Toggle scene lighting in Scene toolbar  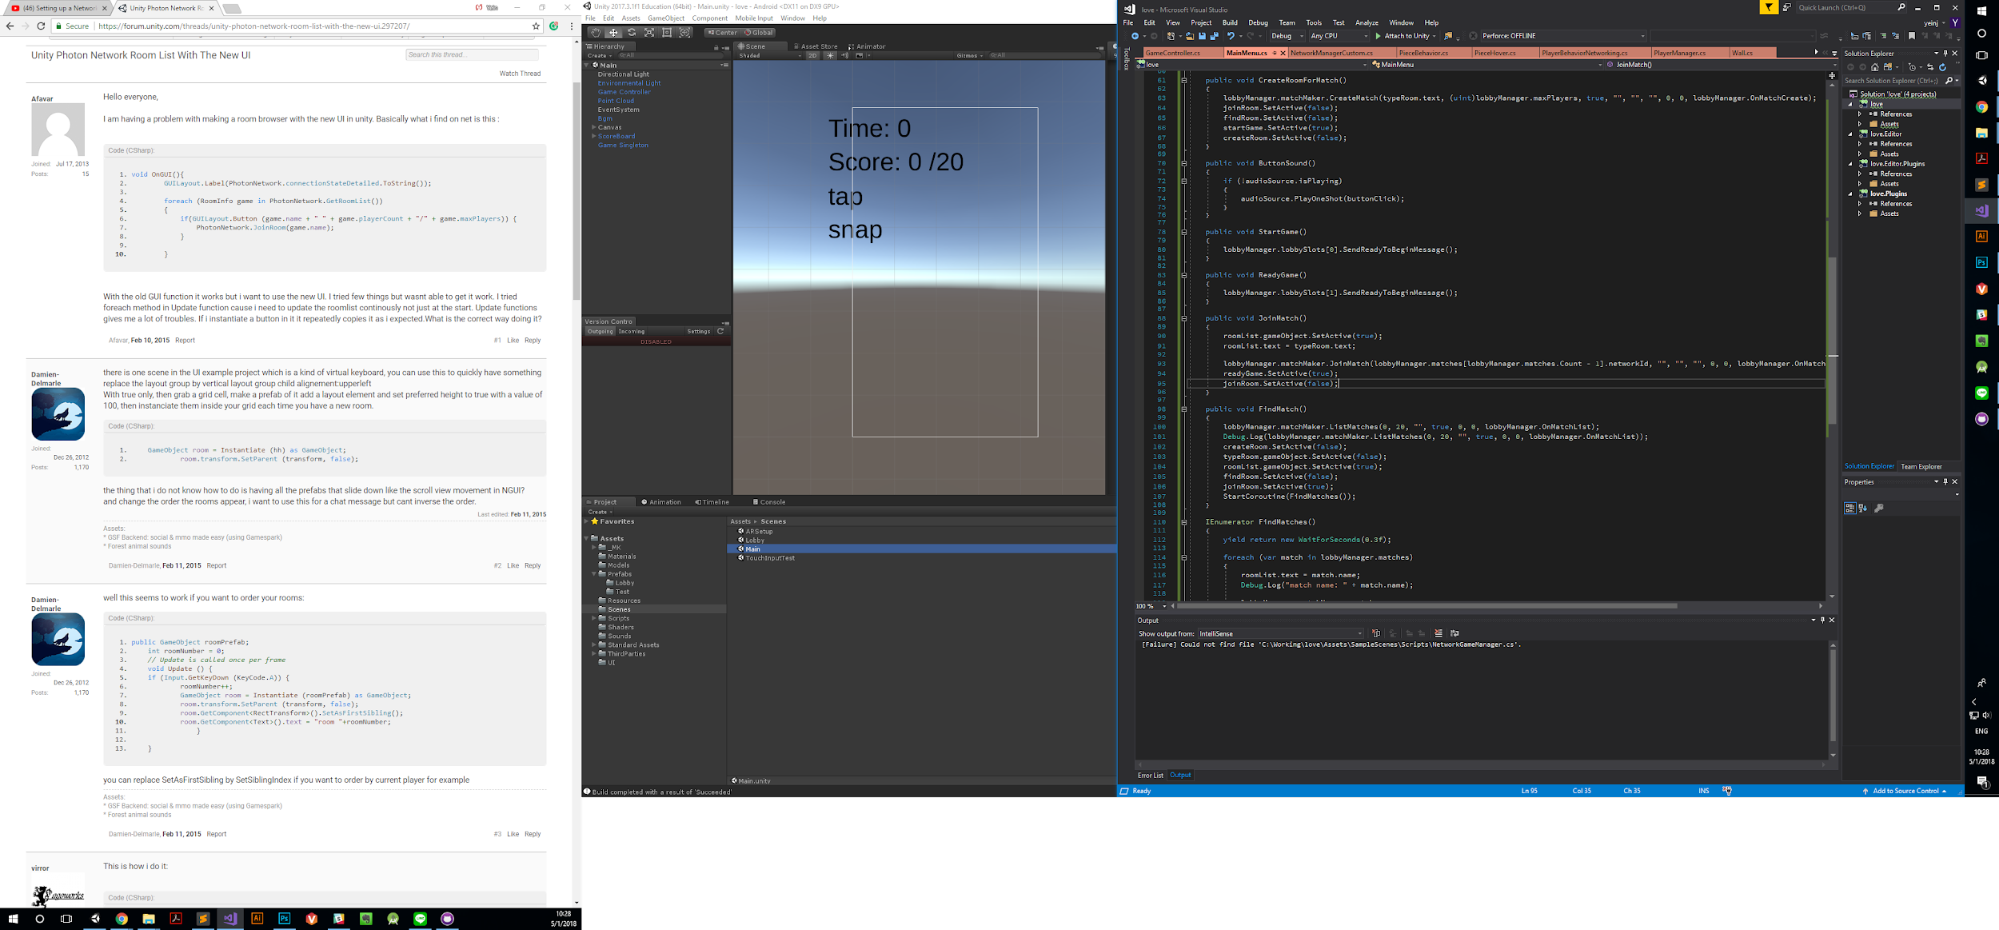(x=830, y=55)
